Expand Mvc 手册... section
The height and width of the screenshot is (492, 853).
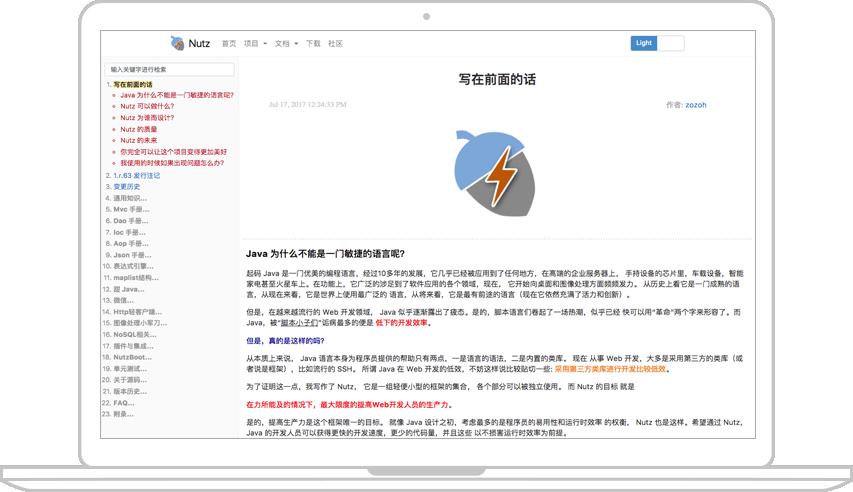[x=131, y=210]
